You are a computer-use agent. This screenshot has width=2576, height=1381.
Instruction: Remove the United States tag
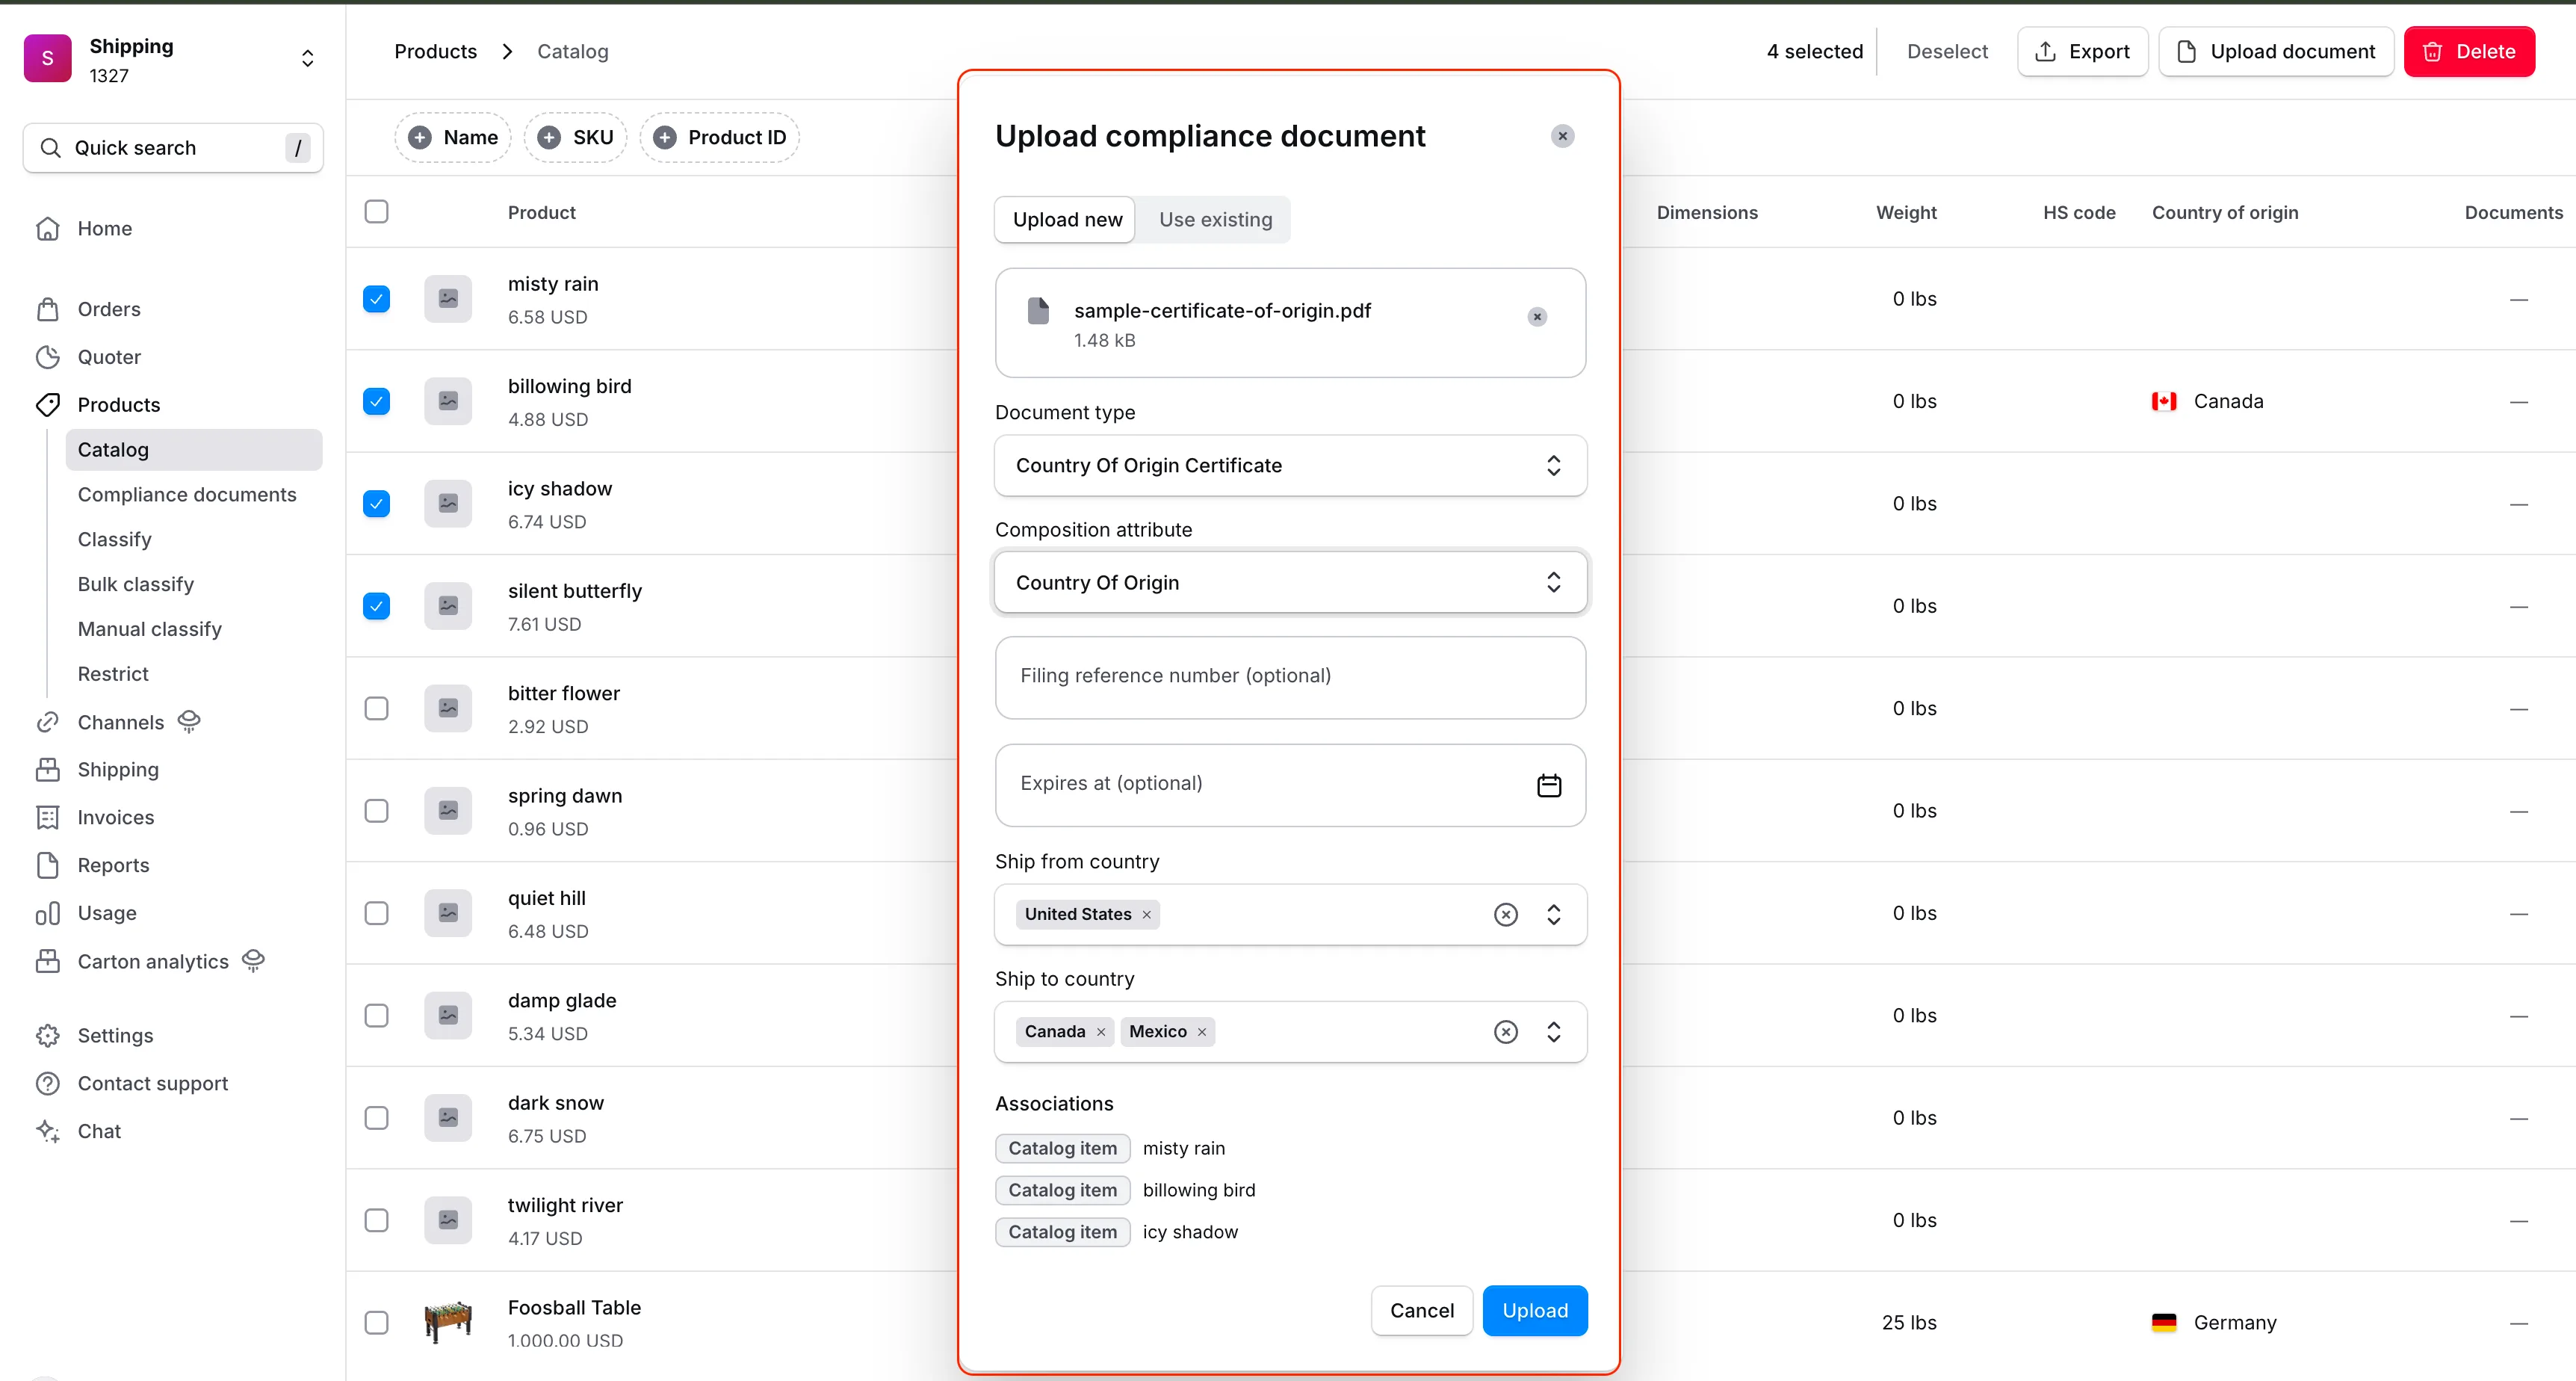[x=1146, y=914]
